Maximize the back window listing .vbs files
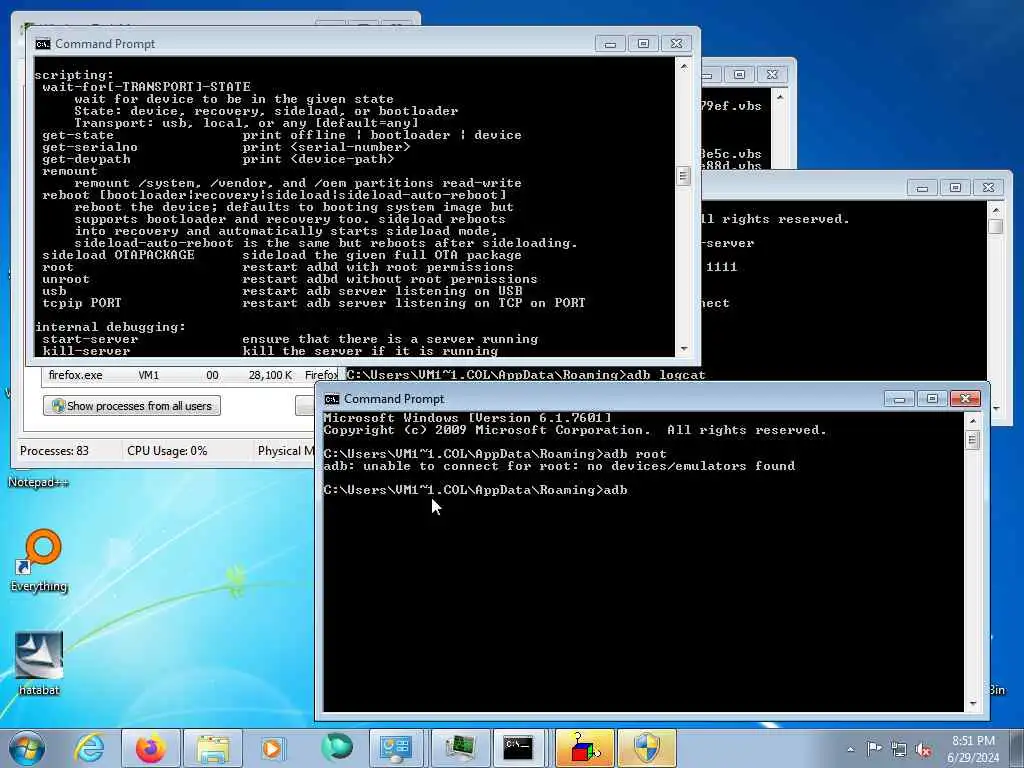Image resolution: width=1024 pixels, height=768 pixels. (739, 74)
